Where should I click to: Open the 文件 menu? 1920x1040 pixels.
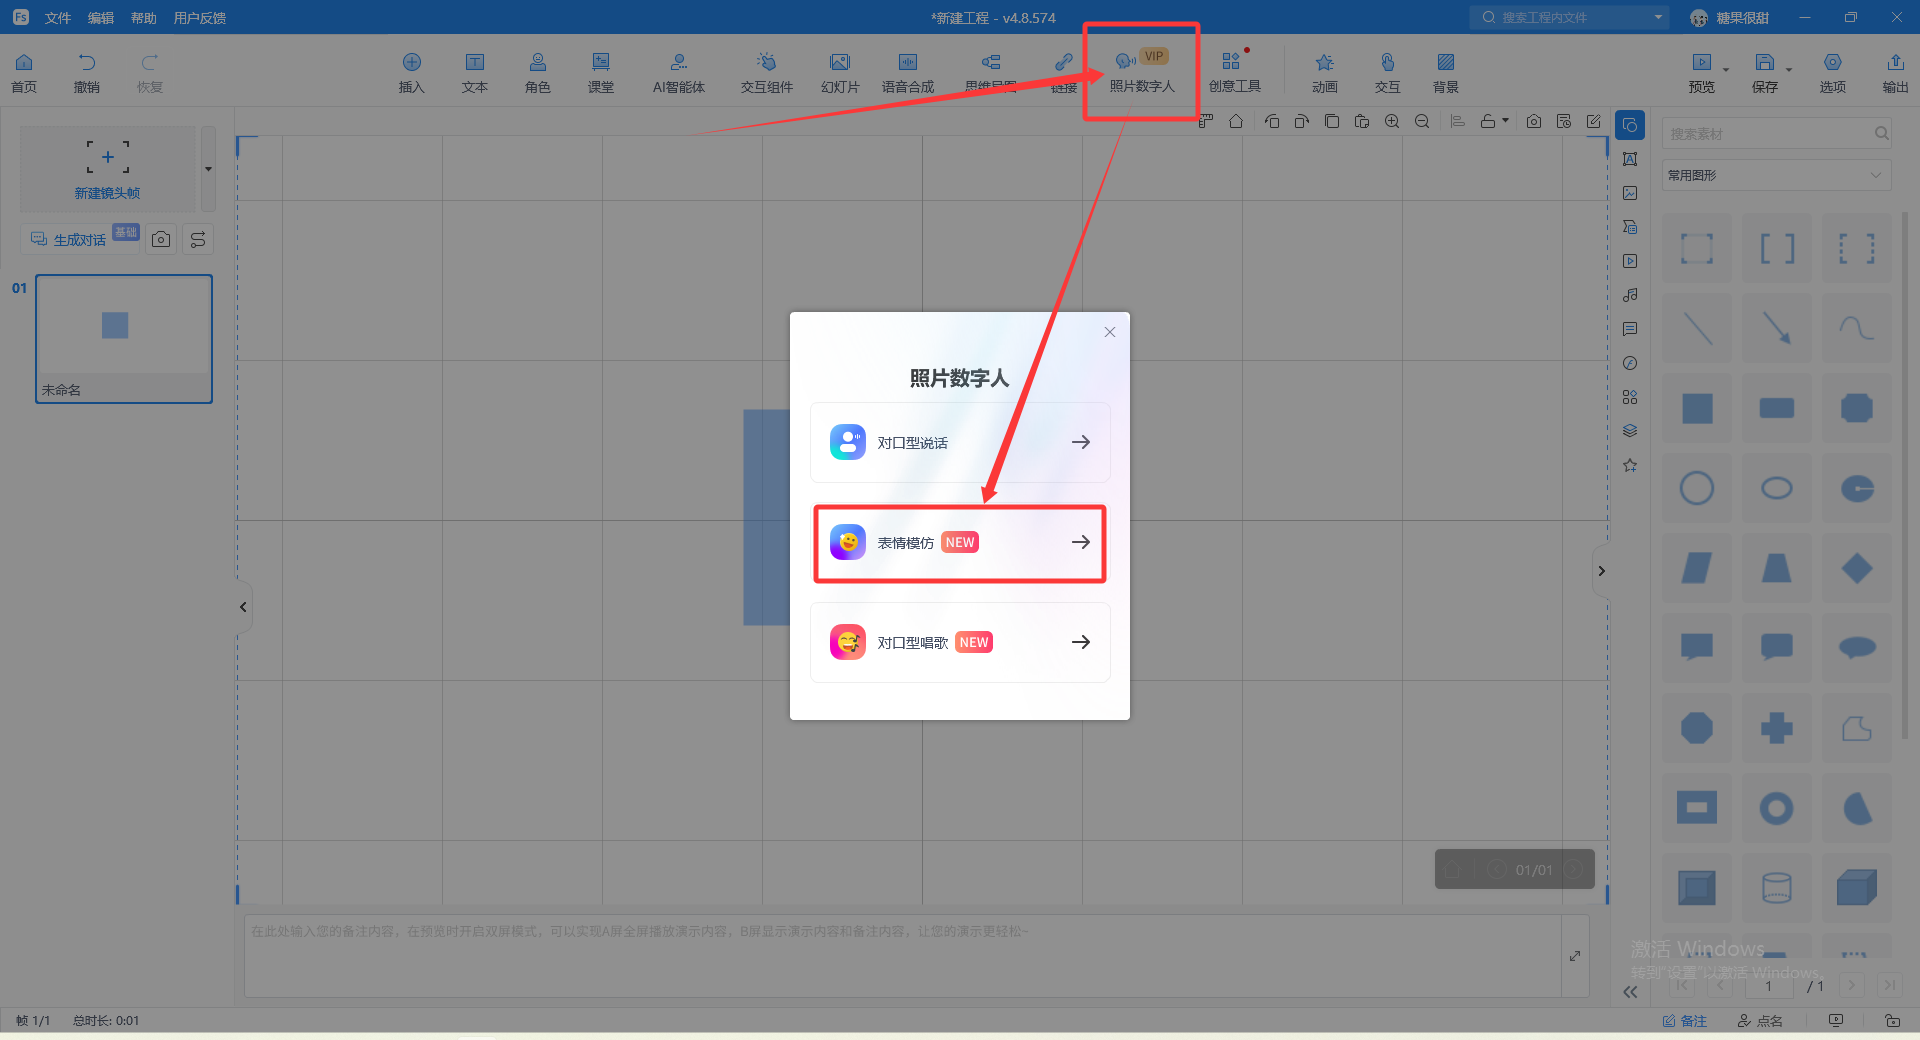58,18
